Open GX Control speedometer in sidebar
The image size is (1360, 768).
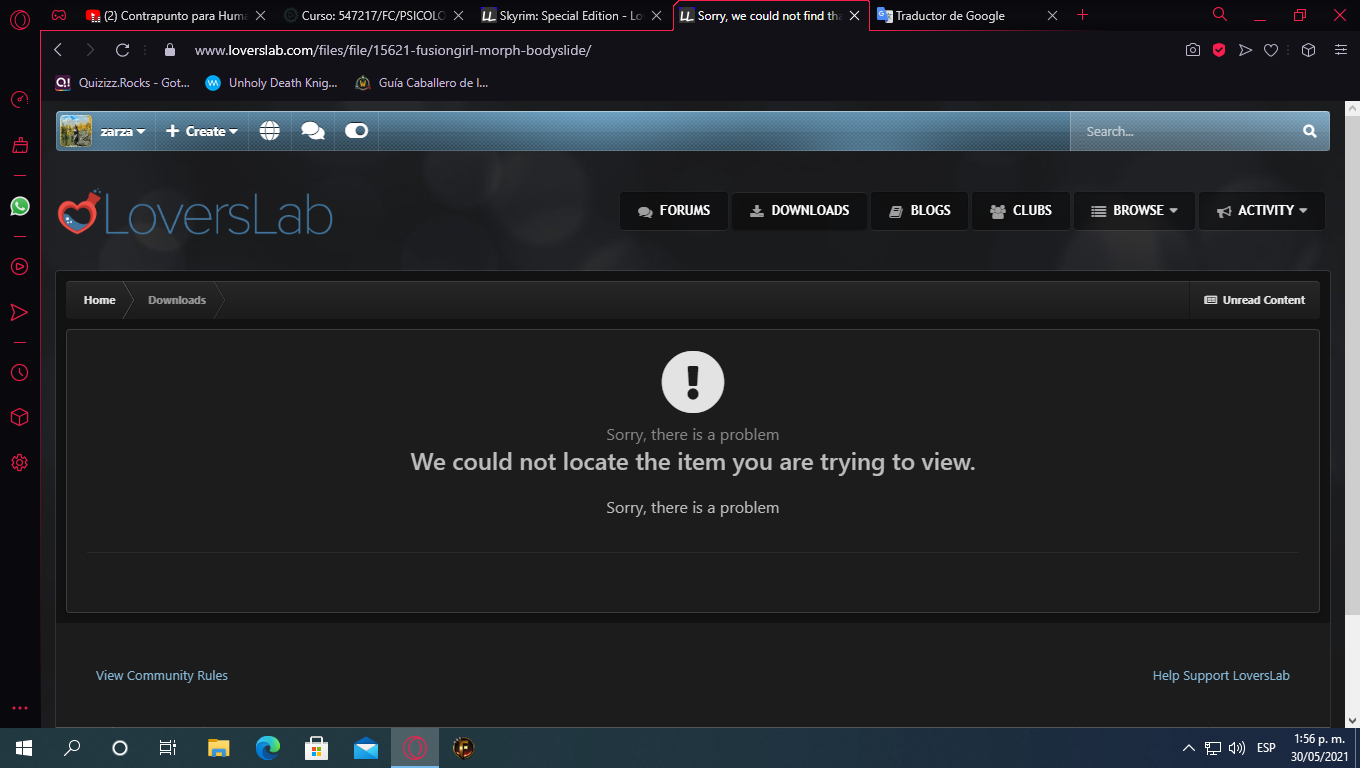tap(19, 100)
